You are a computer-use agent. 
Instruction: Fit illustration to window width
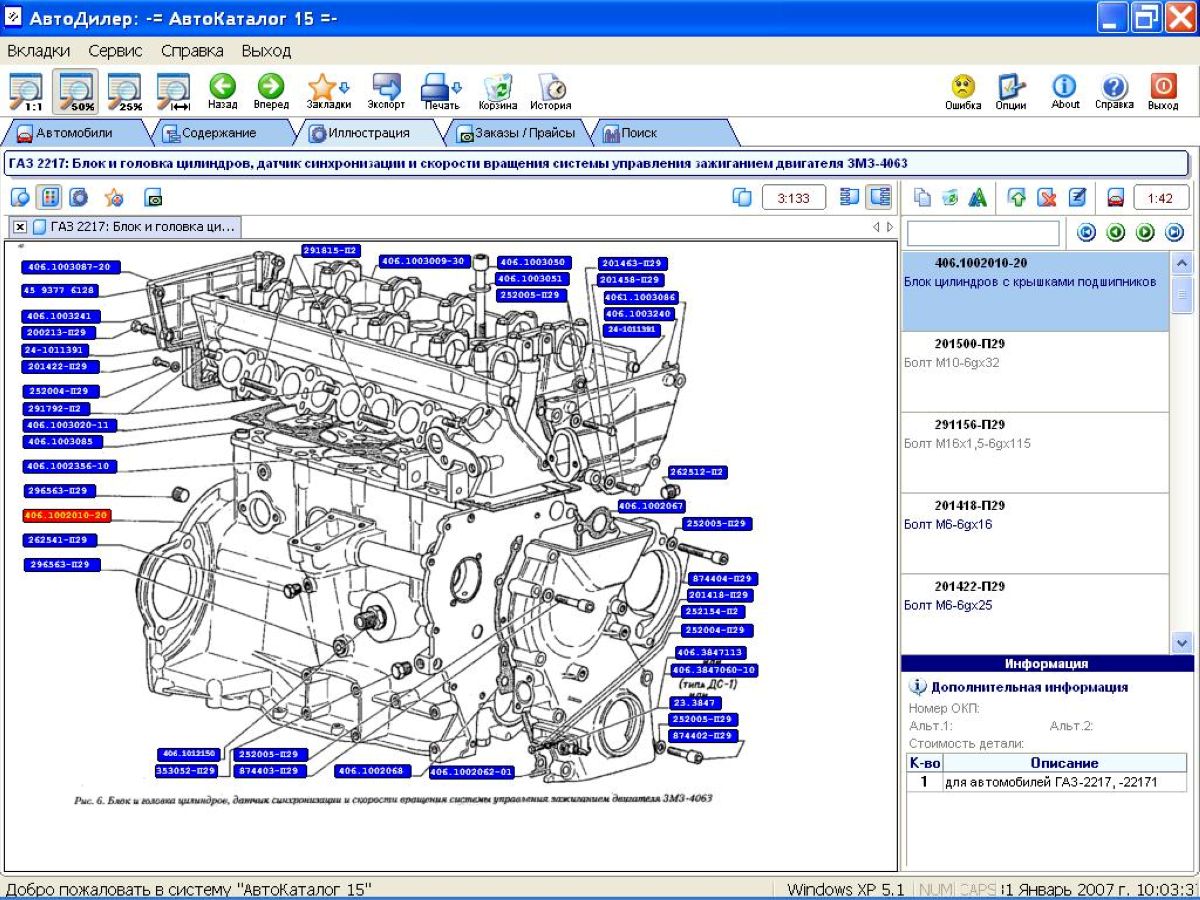click(x=173, y=91)
